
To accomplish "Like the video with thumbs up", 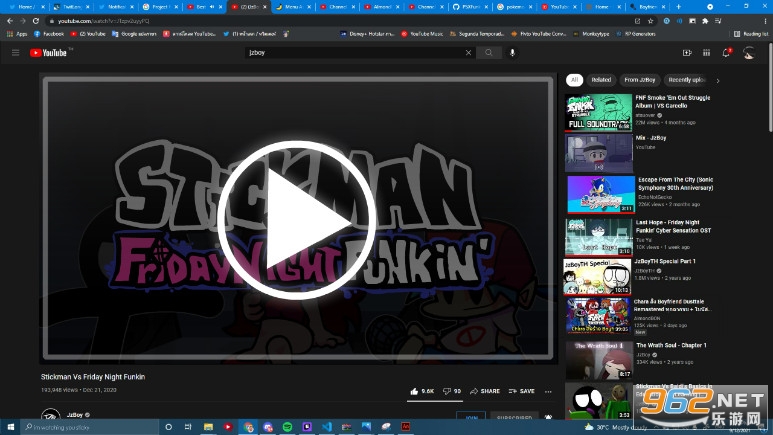I will pos(422,391).
